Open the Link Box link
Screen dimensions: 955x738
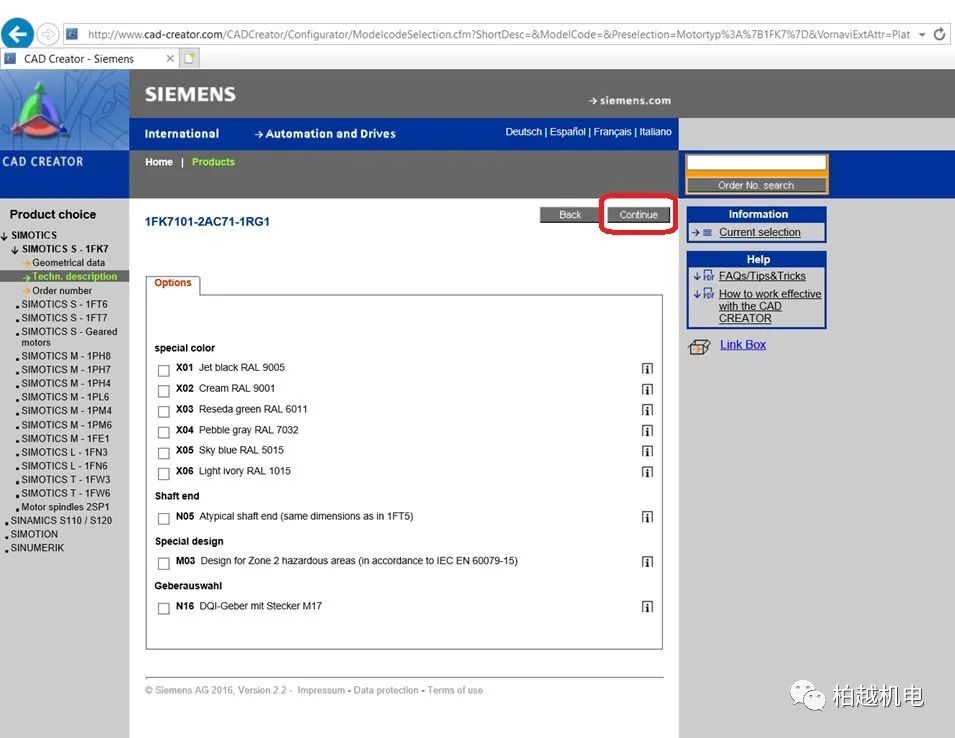[743, 345]
